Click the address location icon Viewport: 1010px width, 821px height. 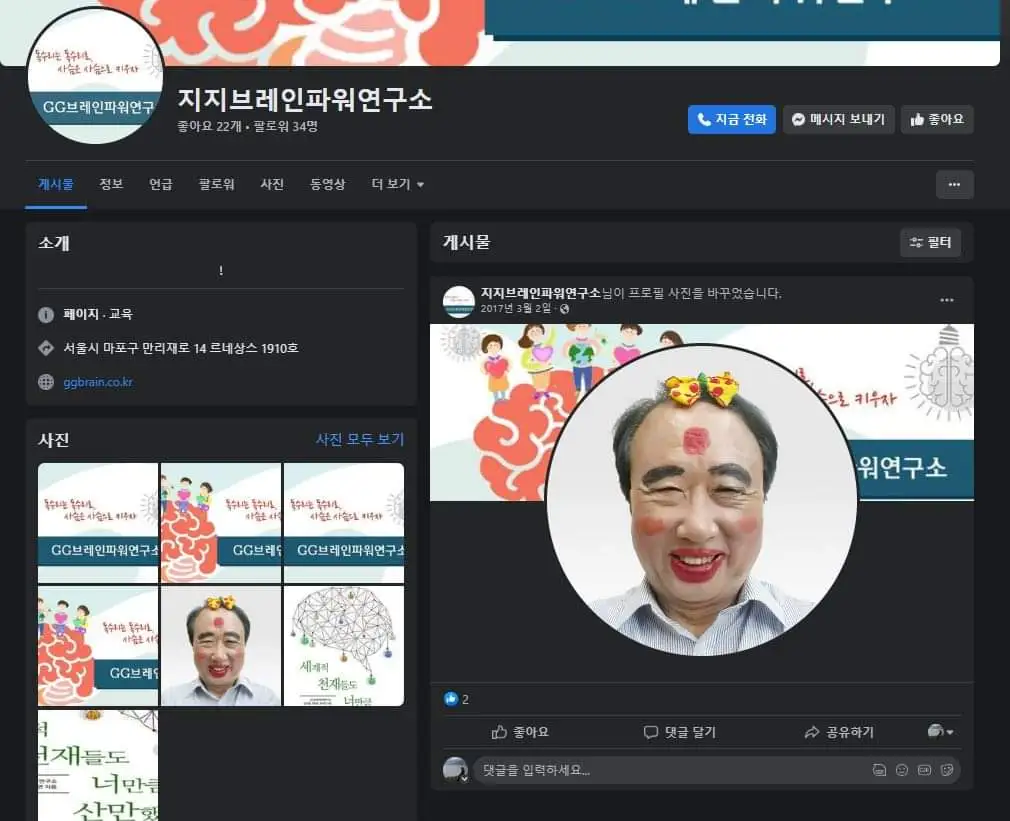(46, 348)
